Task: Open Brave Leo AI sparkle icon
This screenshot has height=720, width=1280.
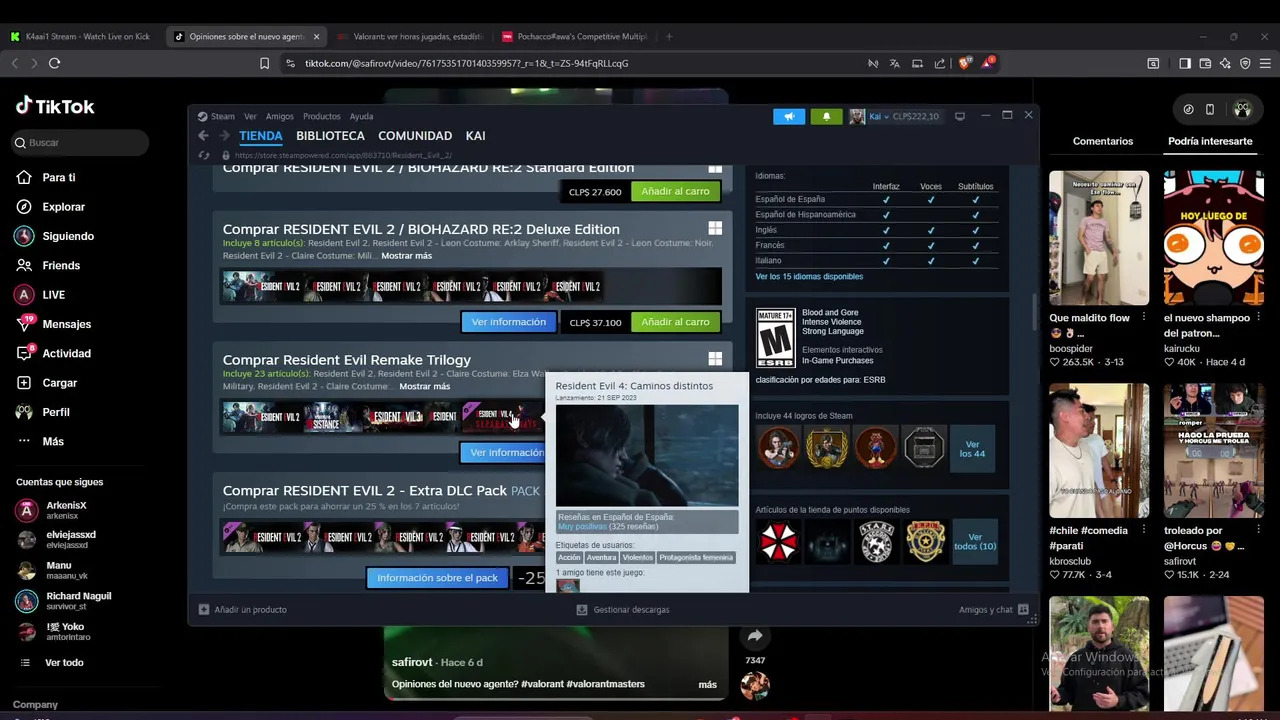Action: pyautogui.click(x=1225, y=63)
